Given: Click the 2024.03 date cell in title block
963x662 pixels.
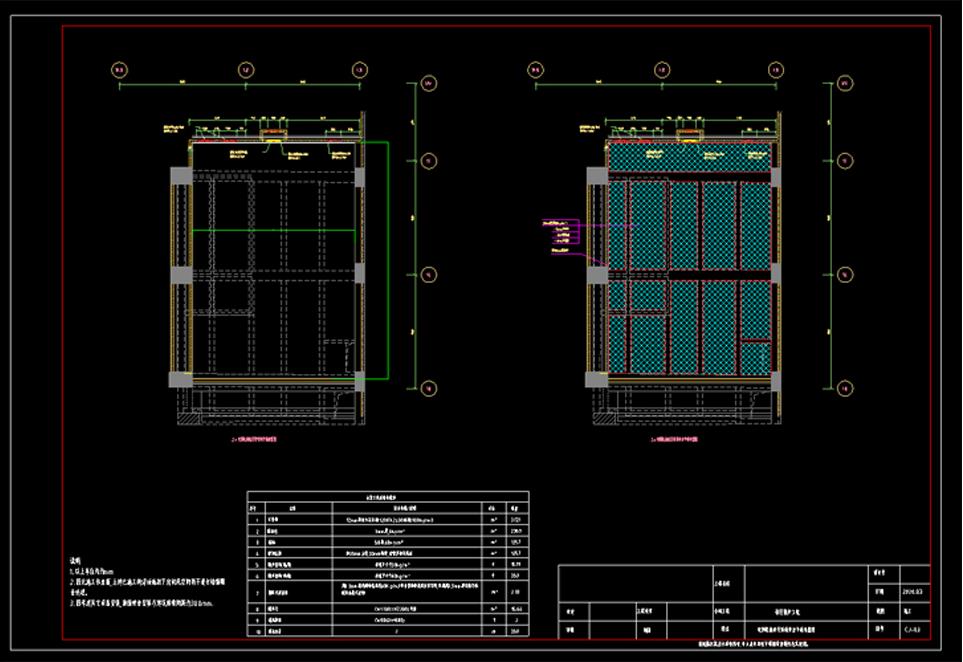Looking at the screenshot, I should 913,590.
